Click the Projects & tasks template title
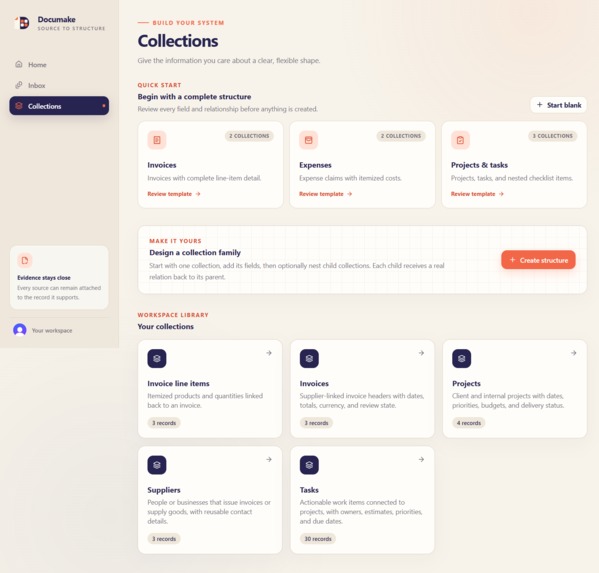 point(479,165)
